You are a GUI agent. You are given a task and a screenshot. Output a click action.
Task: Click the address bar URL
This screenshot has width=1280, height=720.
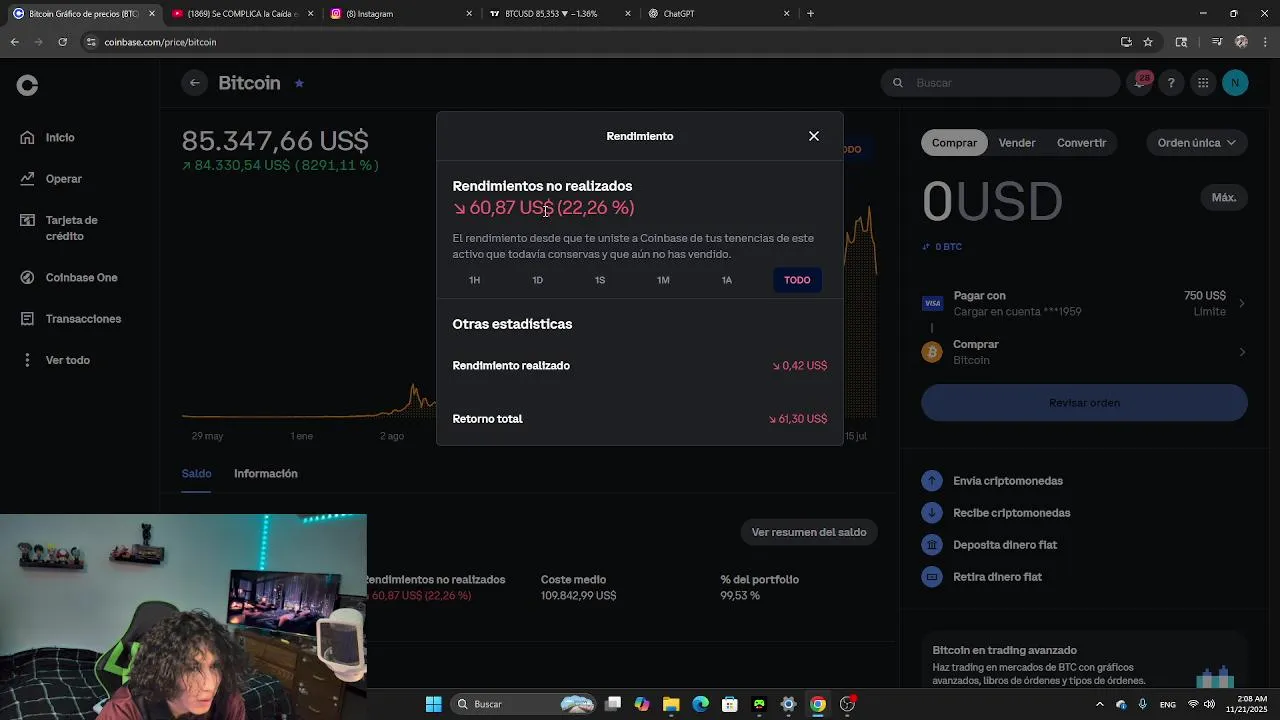[160, 42]
